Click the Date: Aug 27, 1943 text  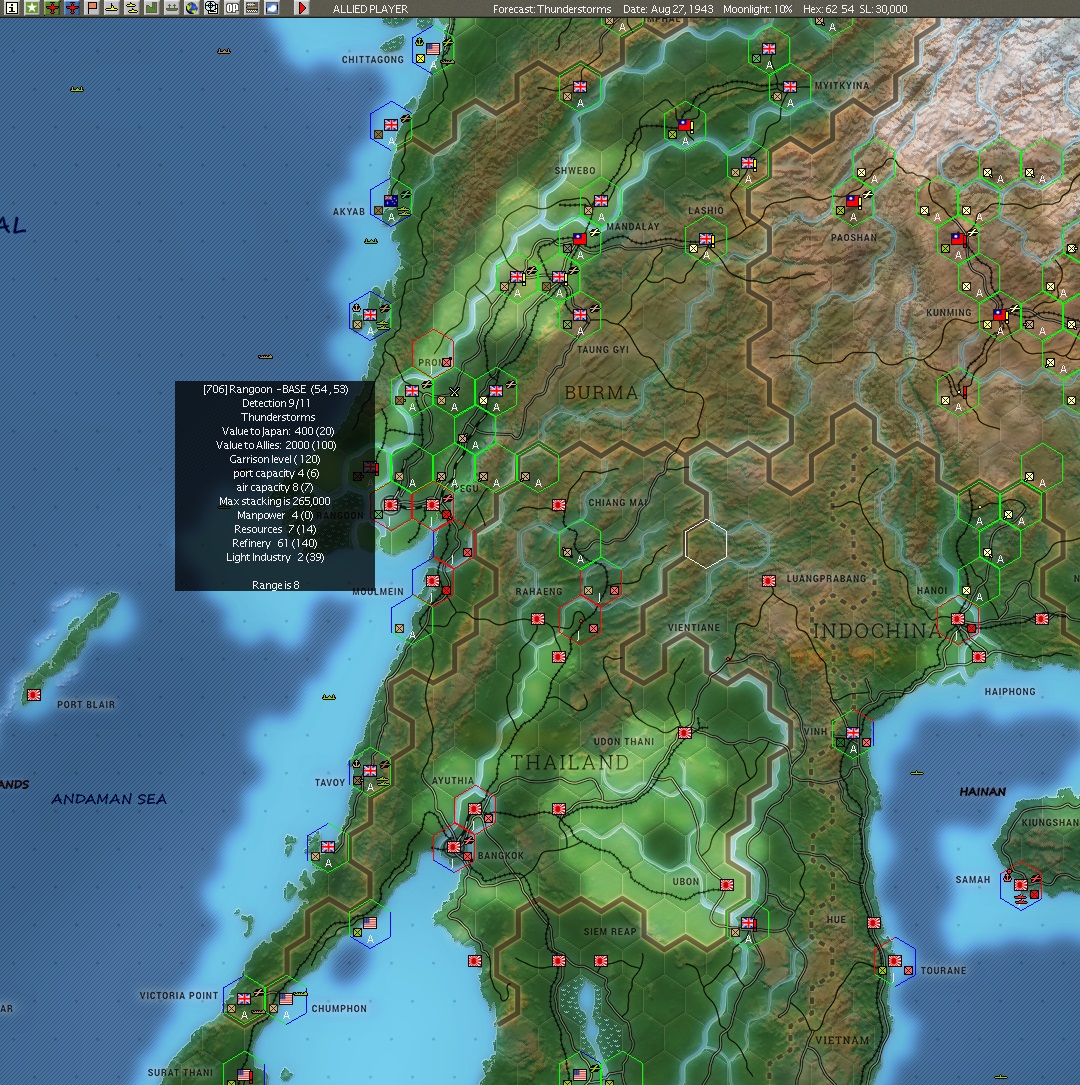[x=668, y=9]
